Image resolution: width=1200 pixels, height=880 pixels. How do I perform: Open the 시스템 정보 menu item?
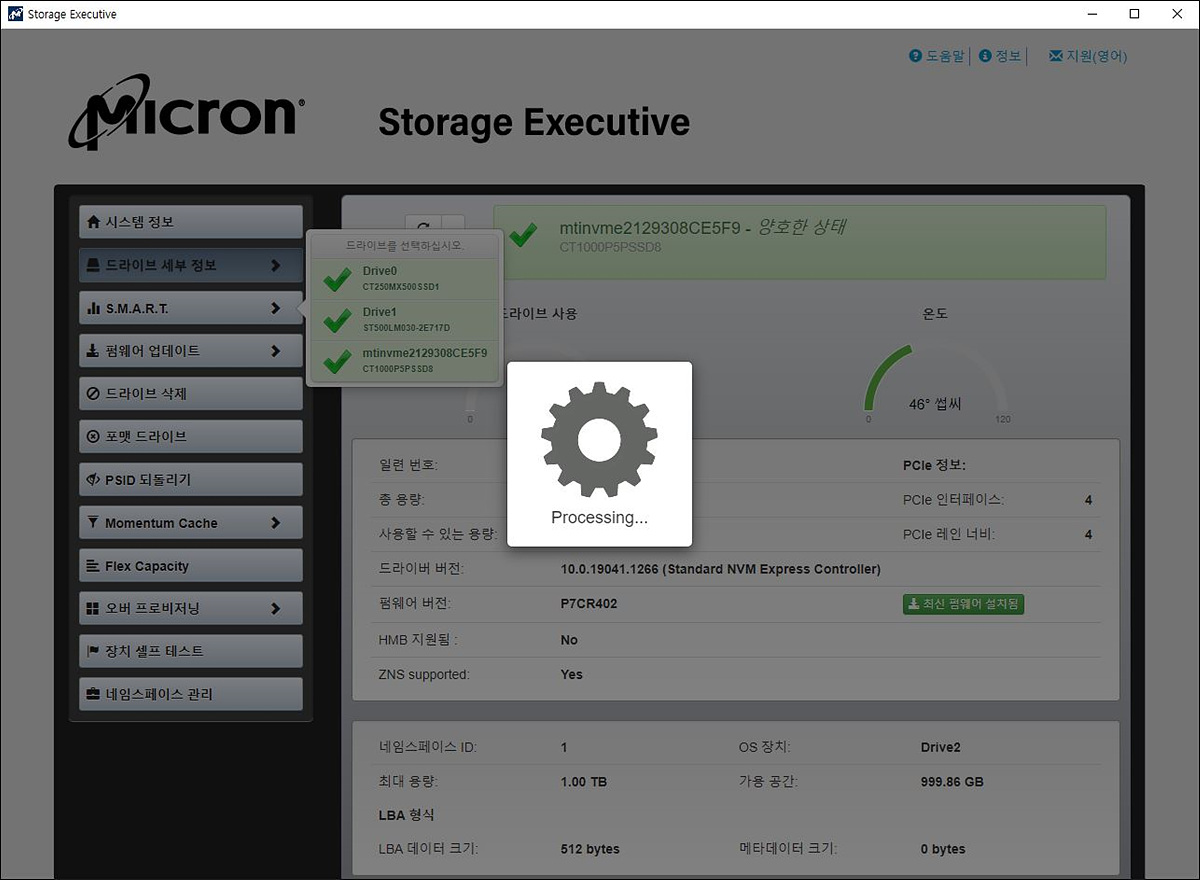click(190, 222)
